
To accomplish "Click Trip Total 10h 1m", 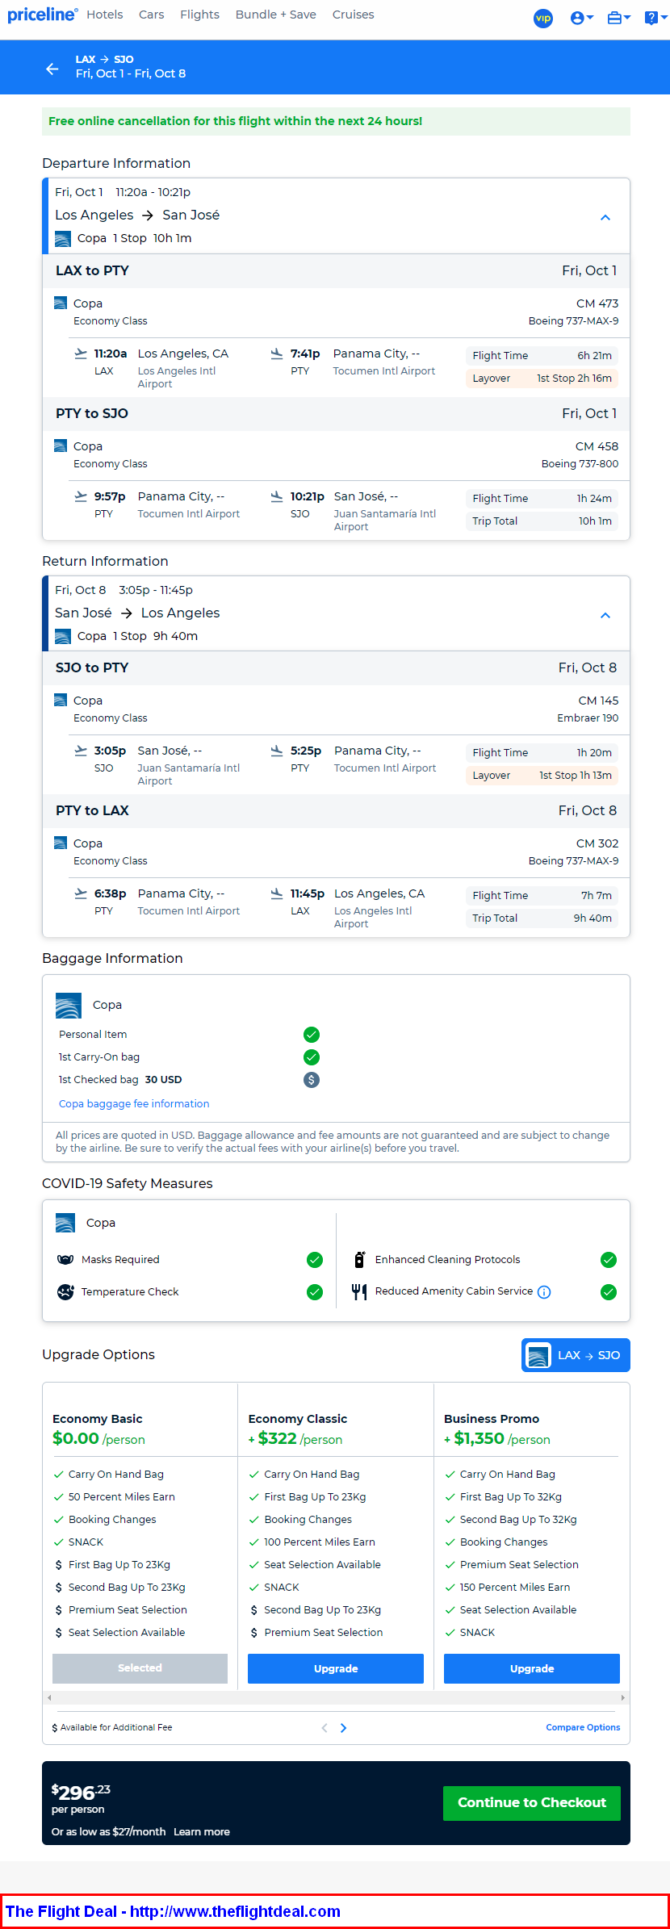I will (542, 521).
